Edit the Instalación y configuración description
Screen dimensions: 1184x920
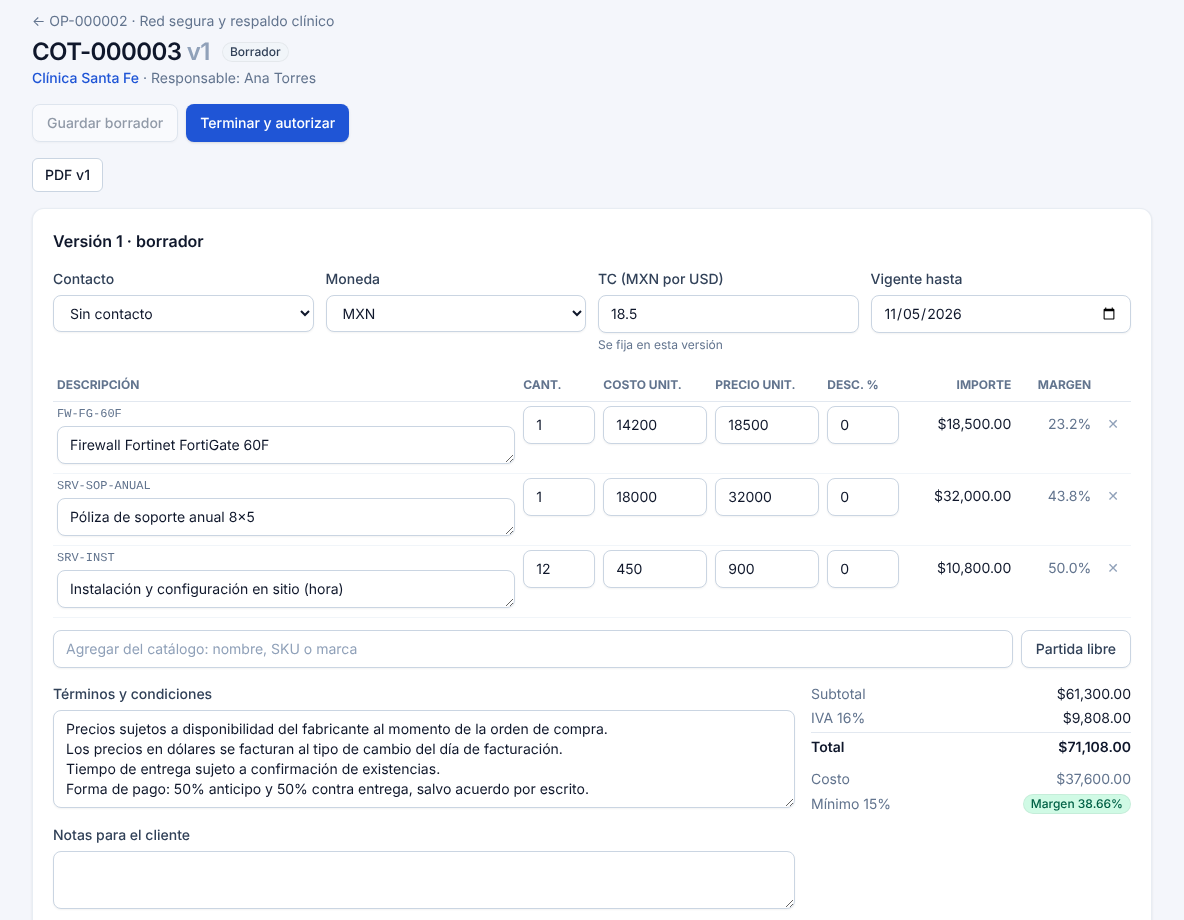tap(285, 589)
